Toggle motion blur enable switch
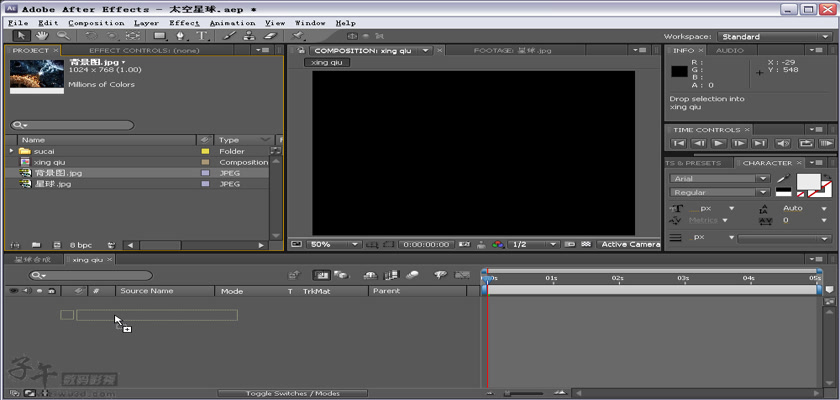 (412, 275)
